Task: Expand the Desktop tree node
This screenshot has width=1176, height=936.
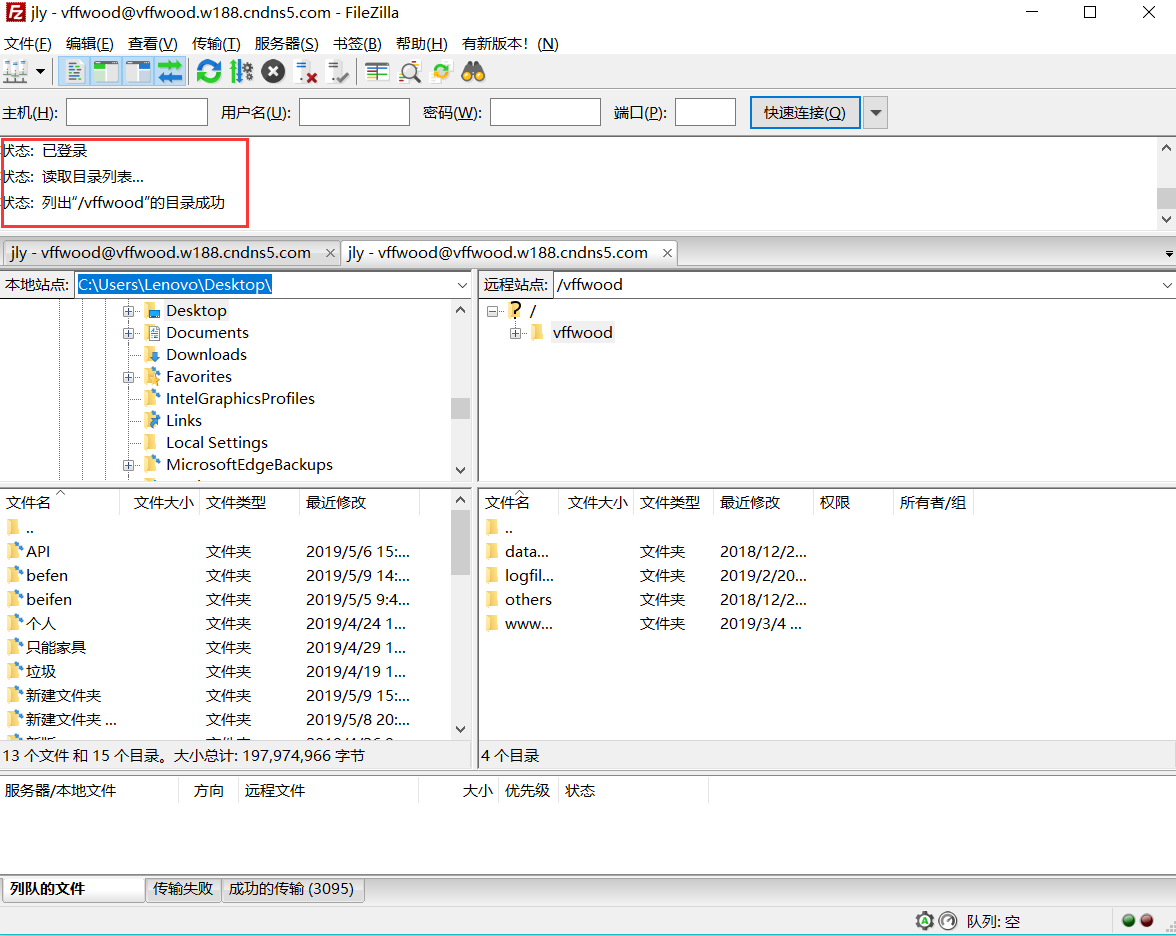Action: pos(128,311)
